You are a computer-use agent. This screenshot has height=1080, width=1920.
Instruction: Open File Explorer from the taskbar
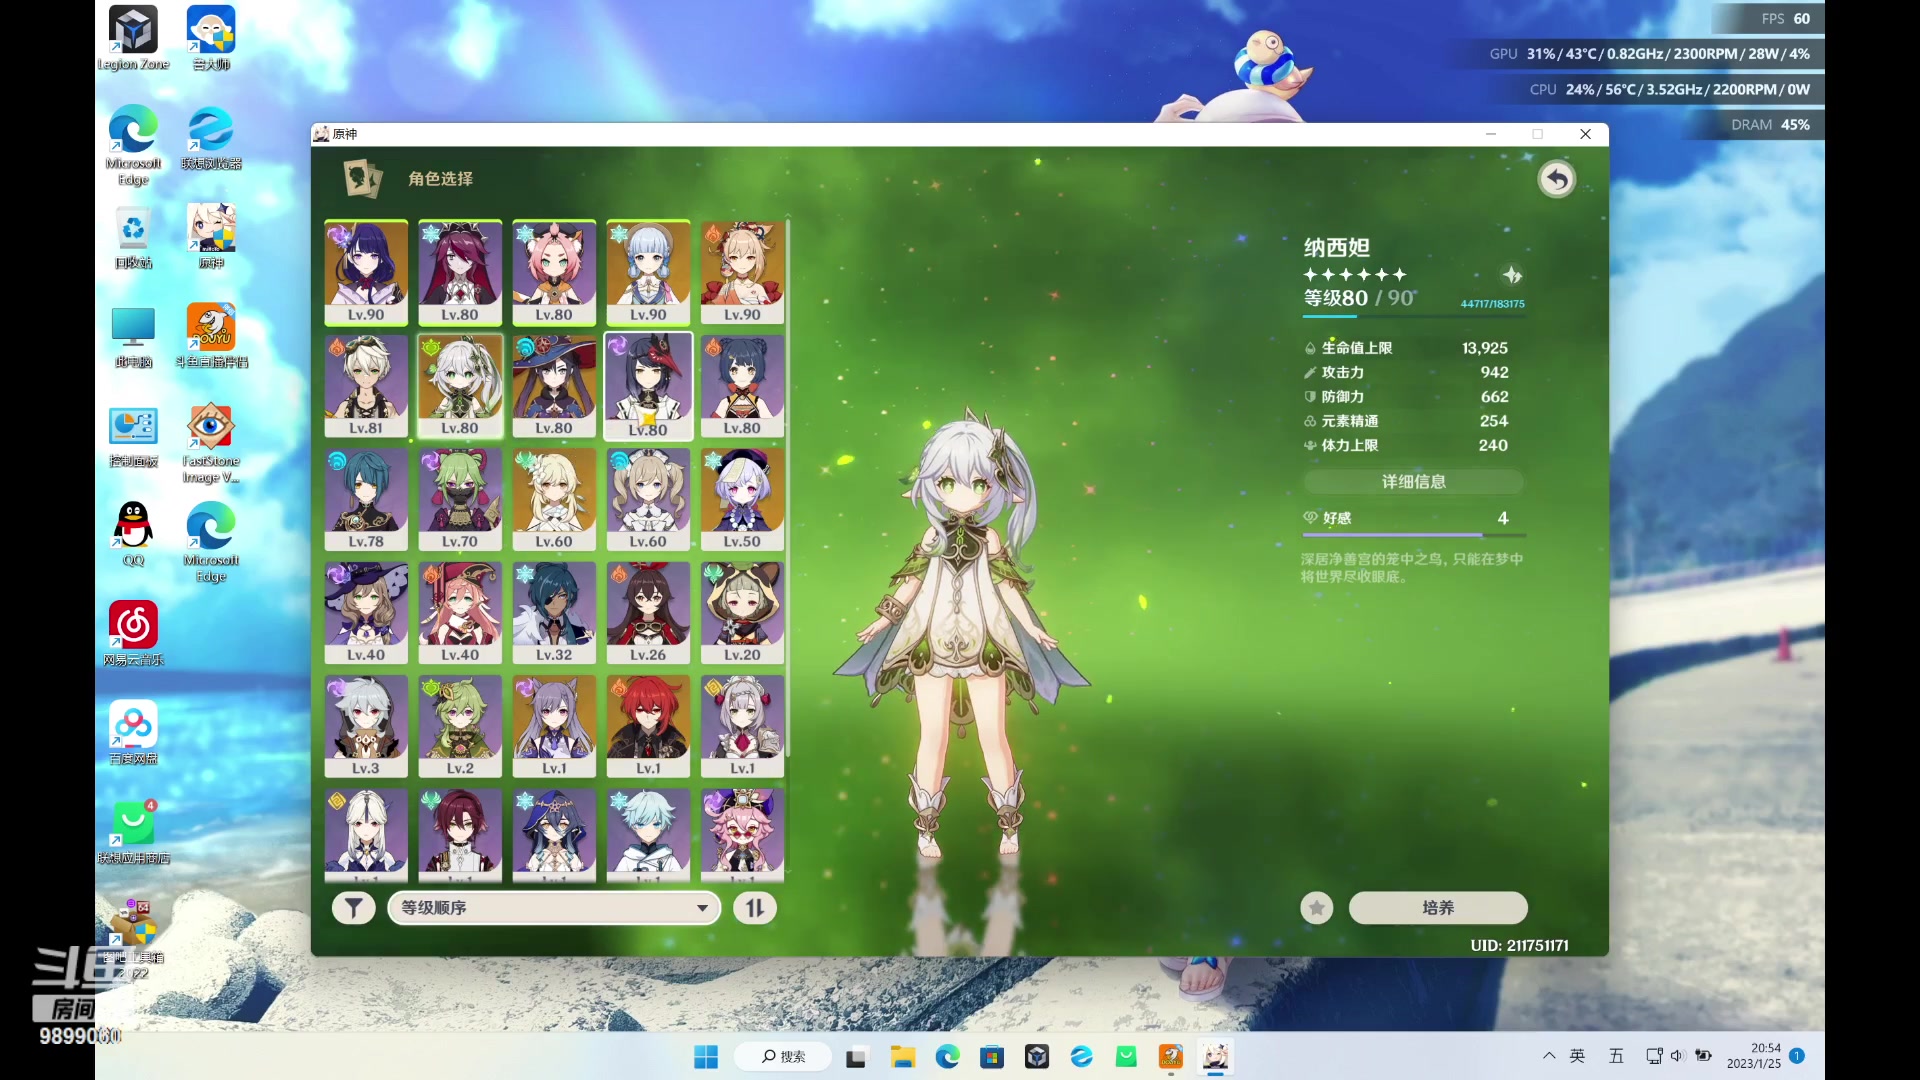pyautogui.click(x=903, y=1057)
